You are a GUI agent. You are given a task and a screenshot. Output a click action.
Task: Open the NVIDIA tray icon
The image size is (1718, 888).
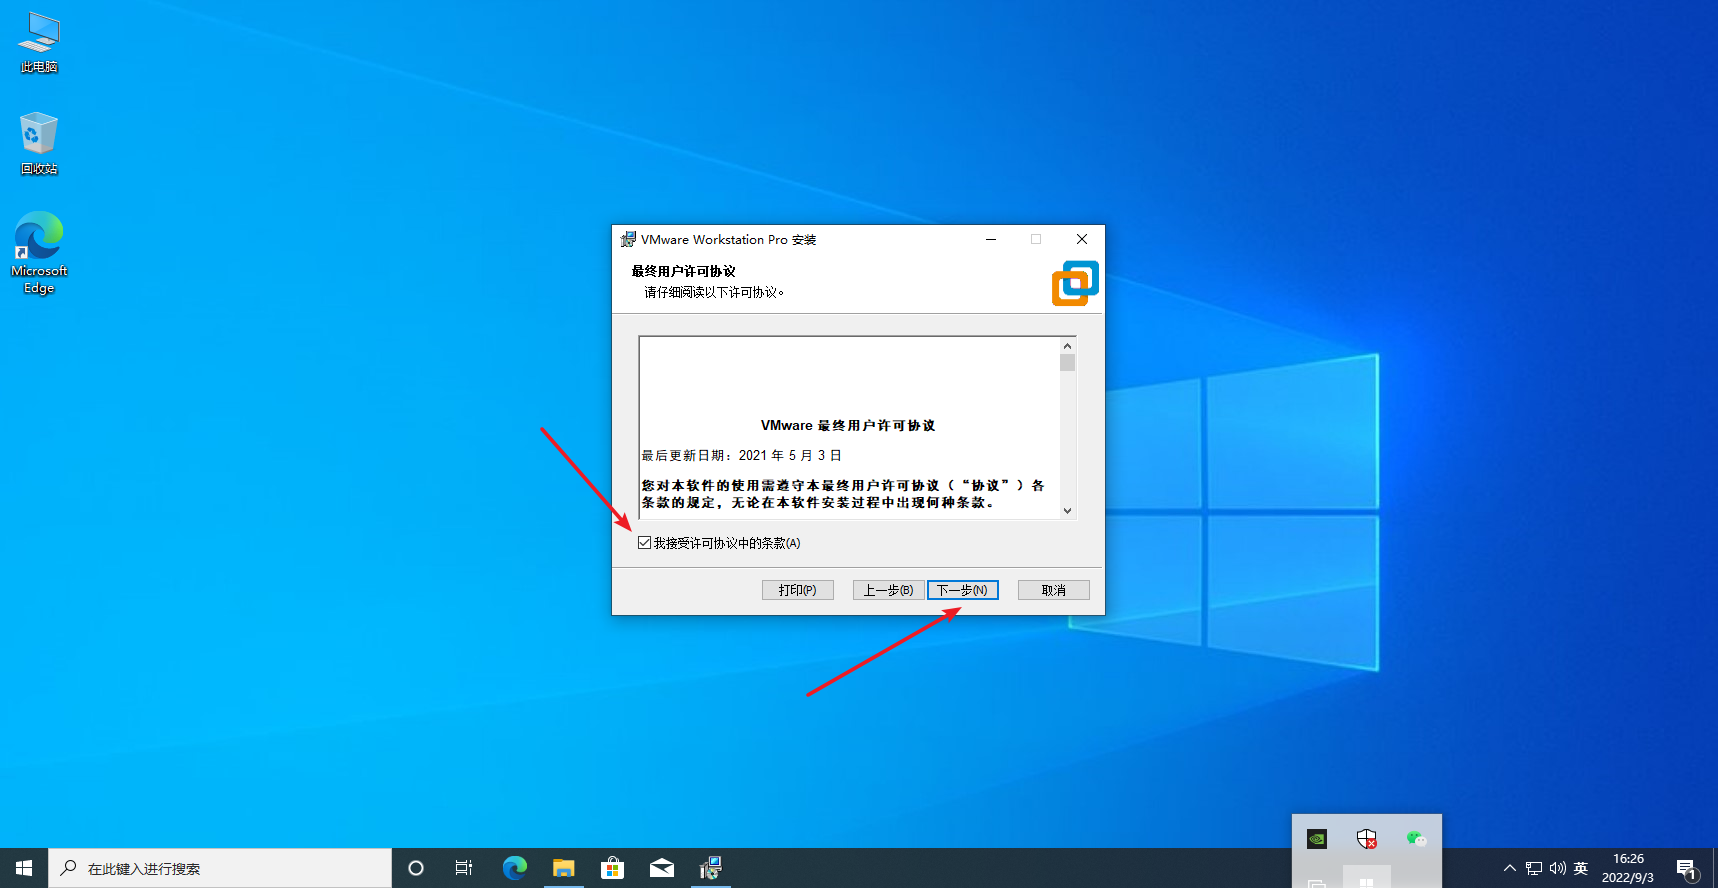pyautogui.click(x=1317, y=839)
